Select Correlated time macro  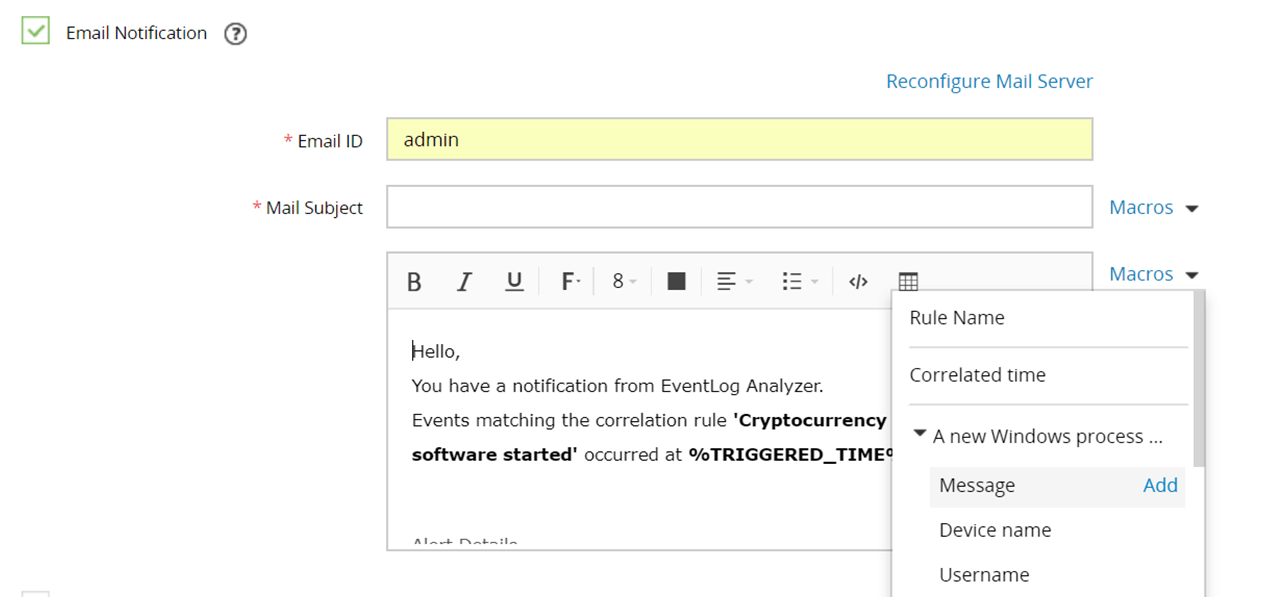click(978, 375)
